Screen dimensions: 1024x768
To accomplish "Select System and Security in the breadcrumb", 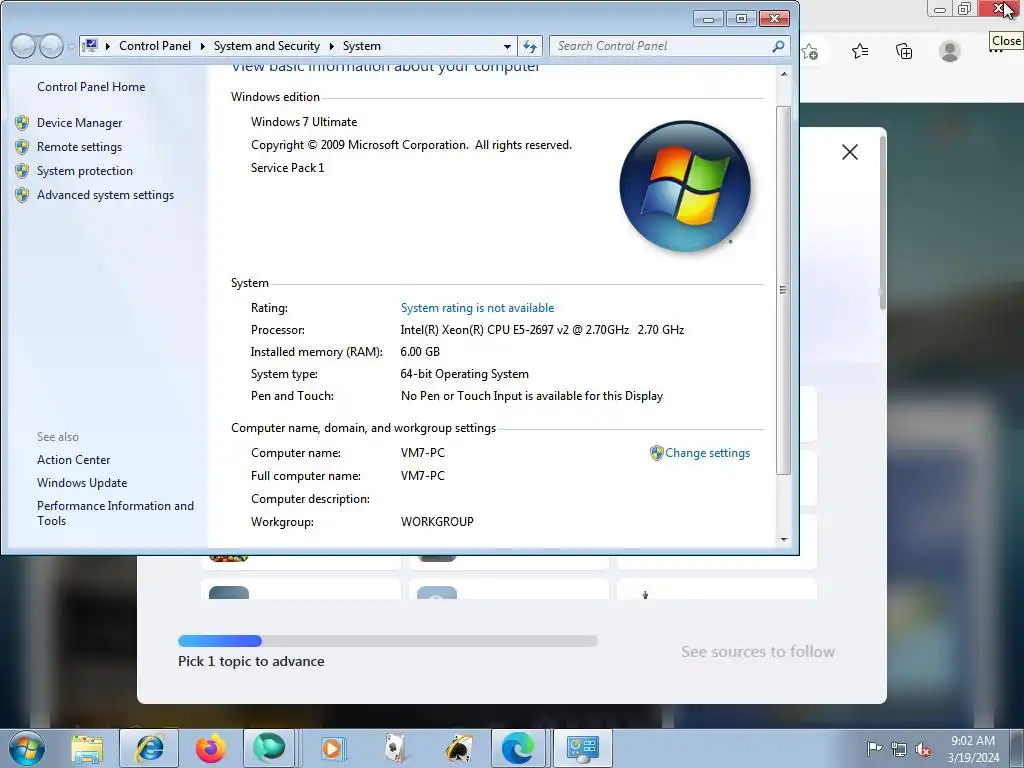I will click(266, 46).
